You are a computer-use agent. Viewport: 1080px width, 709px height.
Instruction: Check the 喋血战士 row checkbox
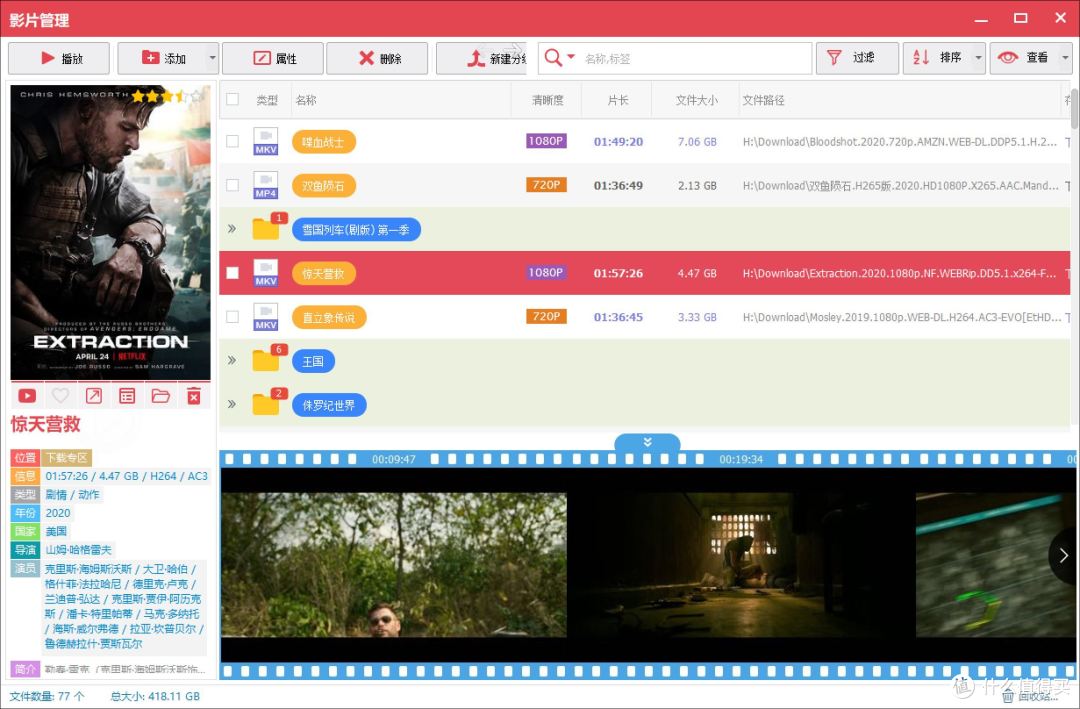(x=233, y=141)
